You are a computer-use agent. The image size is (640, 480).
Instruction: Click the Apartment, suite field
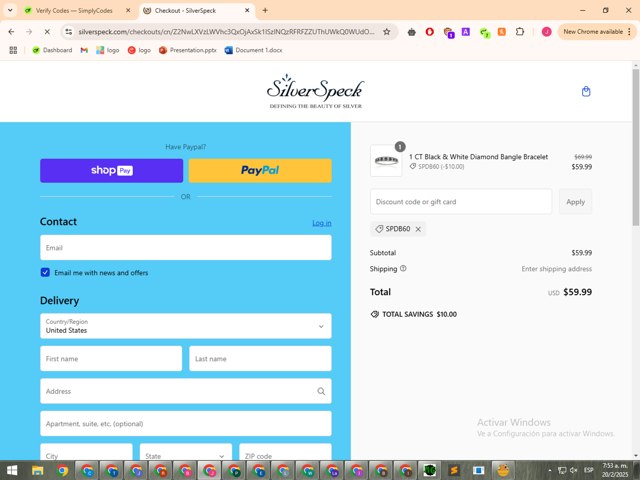pos(186,424)
